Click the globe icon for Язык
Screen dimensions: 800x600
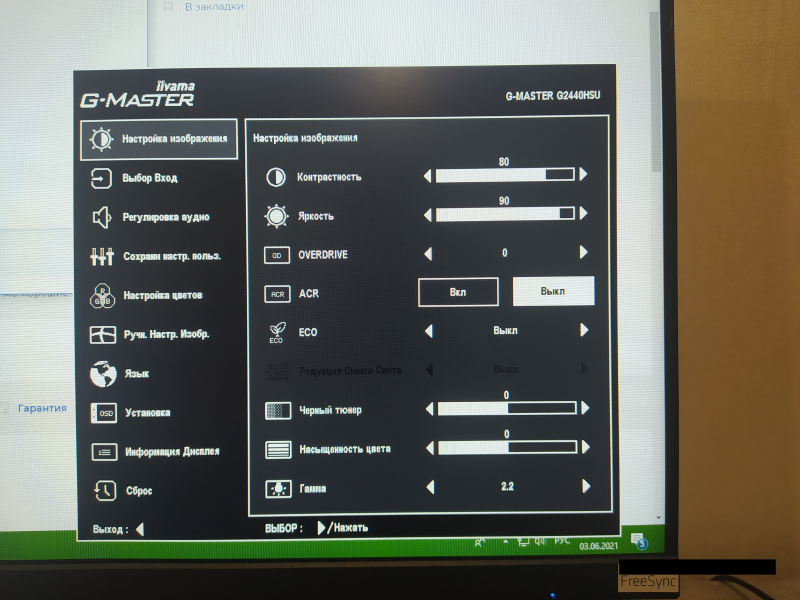coord(102,374)
